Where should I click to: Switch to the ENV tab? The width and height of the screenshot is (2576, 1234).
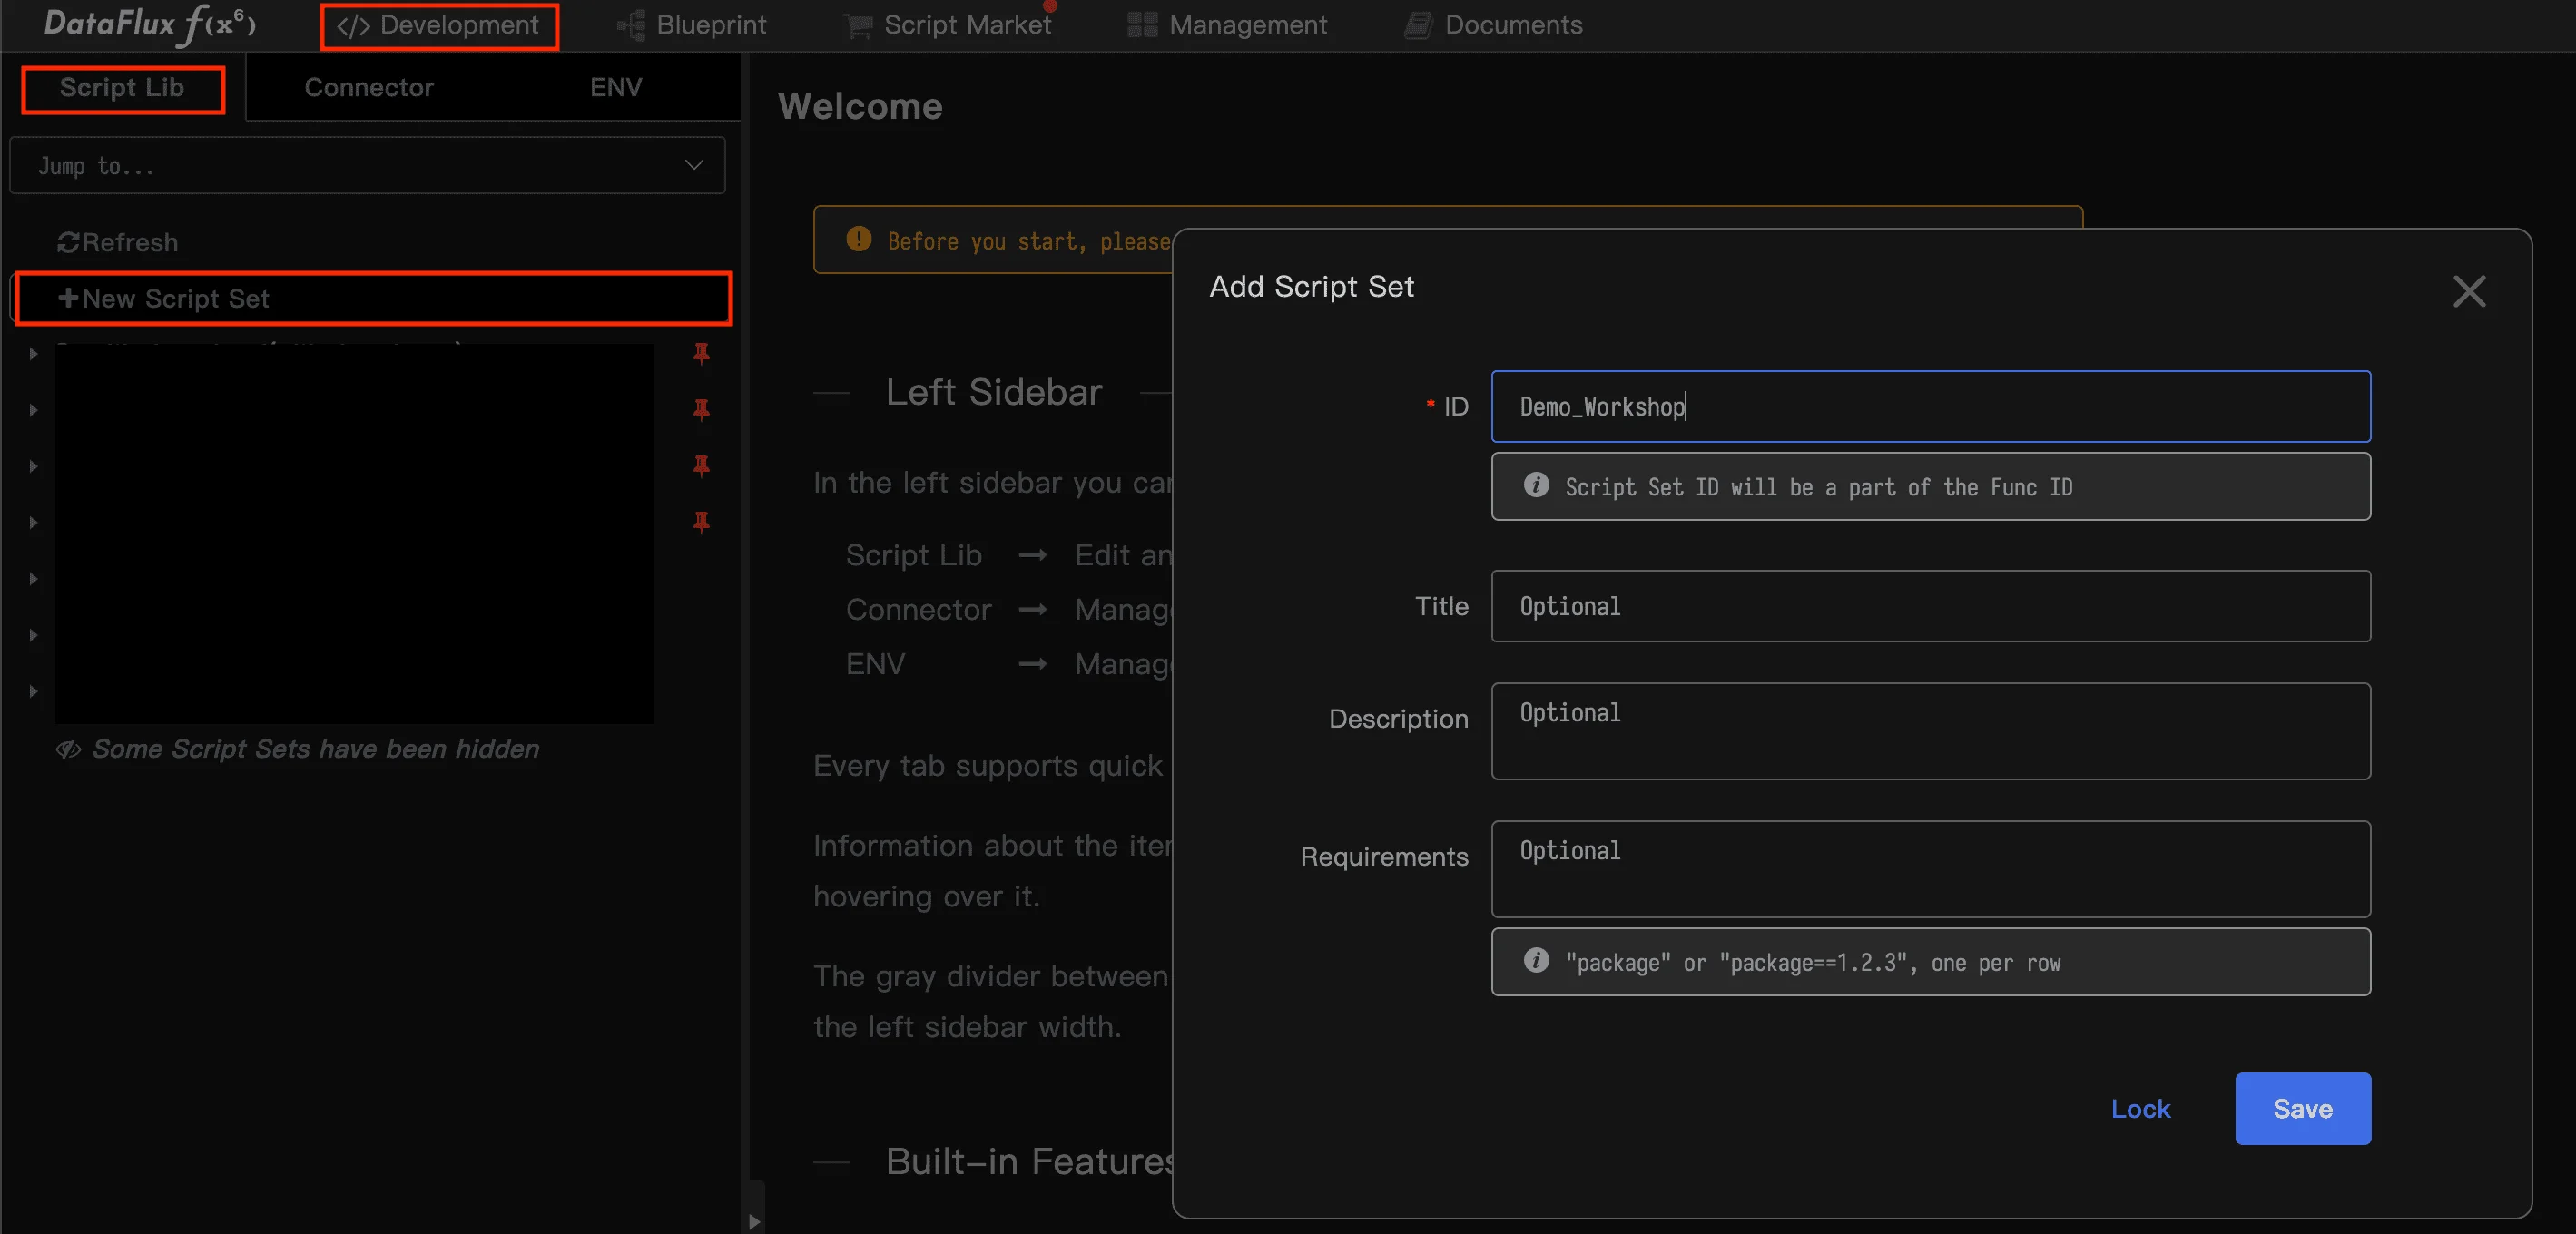tap(615, 87)
